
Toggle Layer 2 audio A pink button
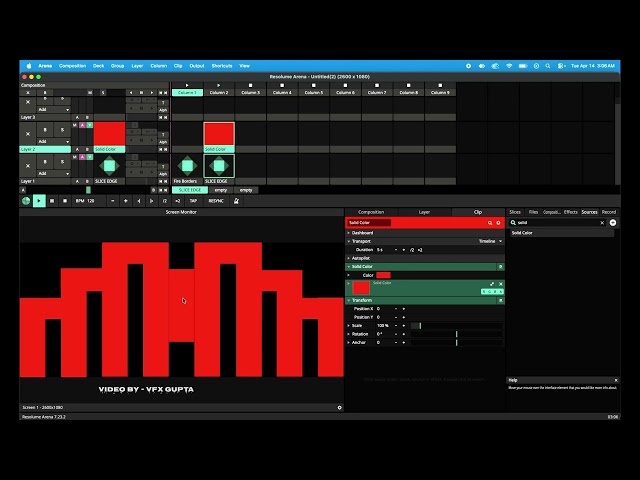click(x=82, y=125)
